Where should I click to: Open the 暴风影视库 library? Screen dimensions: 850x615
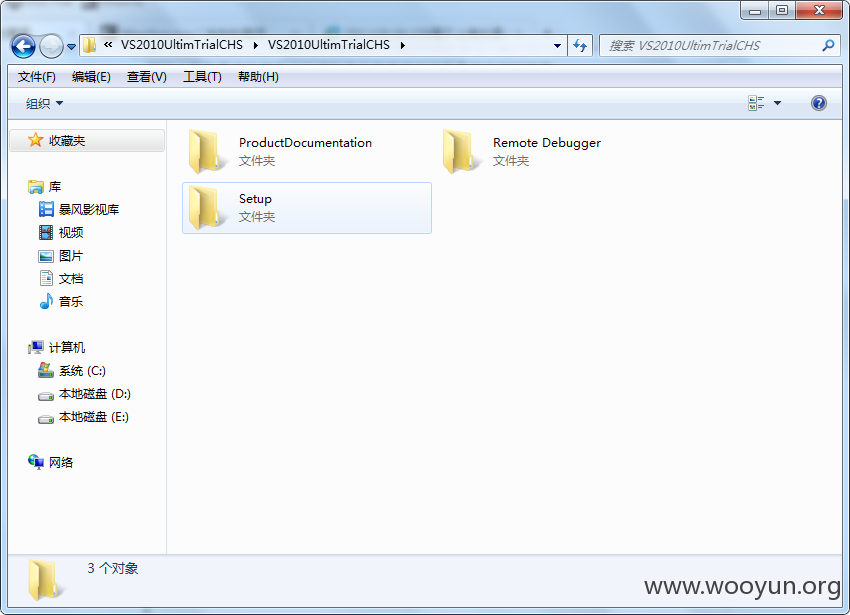(x=89, y=210)
